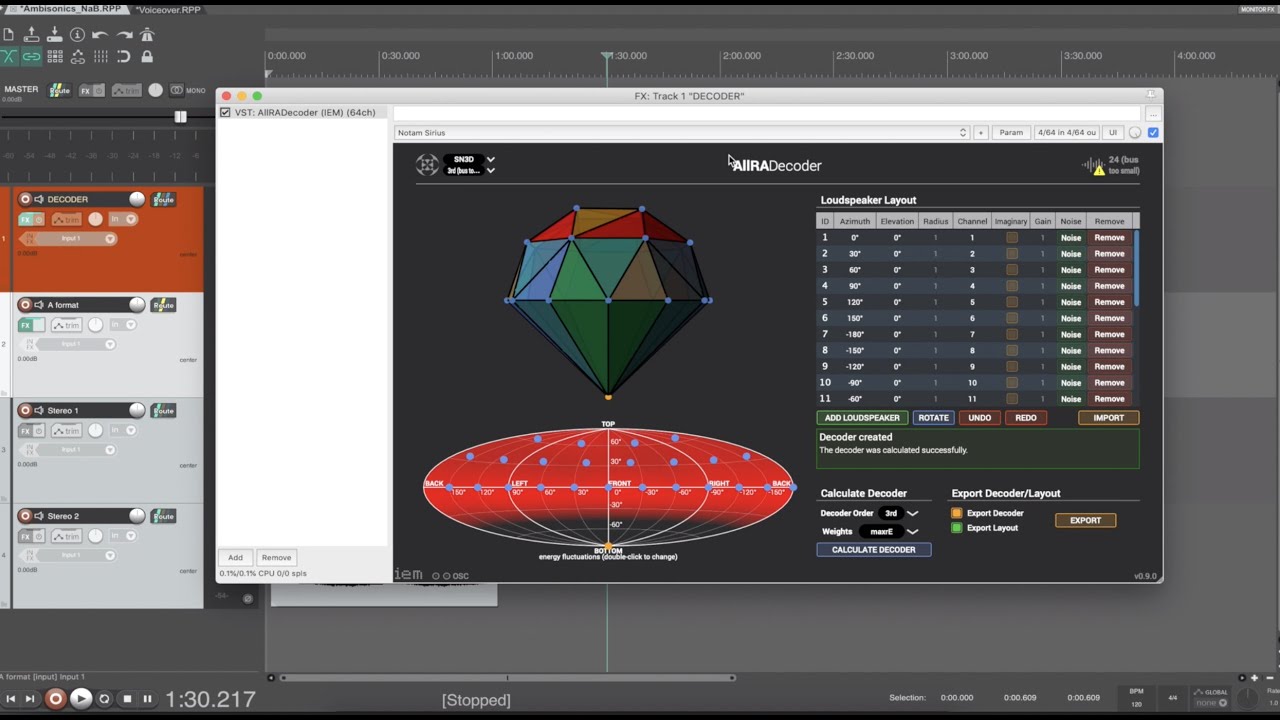Toggle ripple editing grid icon
Image resolution: width=1280 pixels, height=720 pixels.
[x=55, y=57]
